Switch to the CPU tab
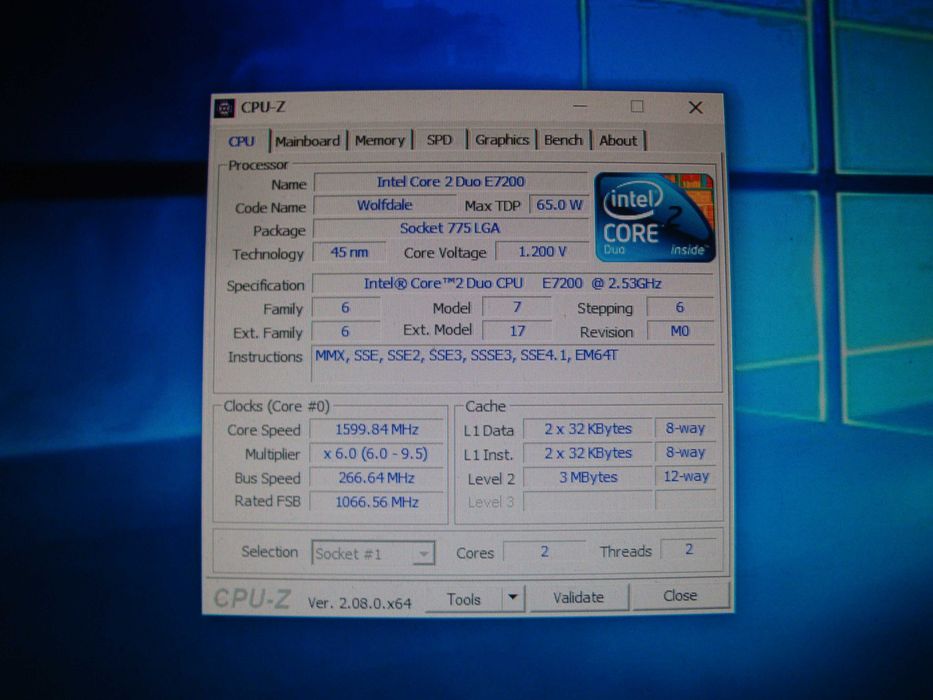The height and width of the screenshot is (700, 933). pyautogui.click(x=241, y=141)
